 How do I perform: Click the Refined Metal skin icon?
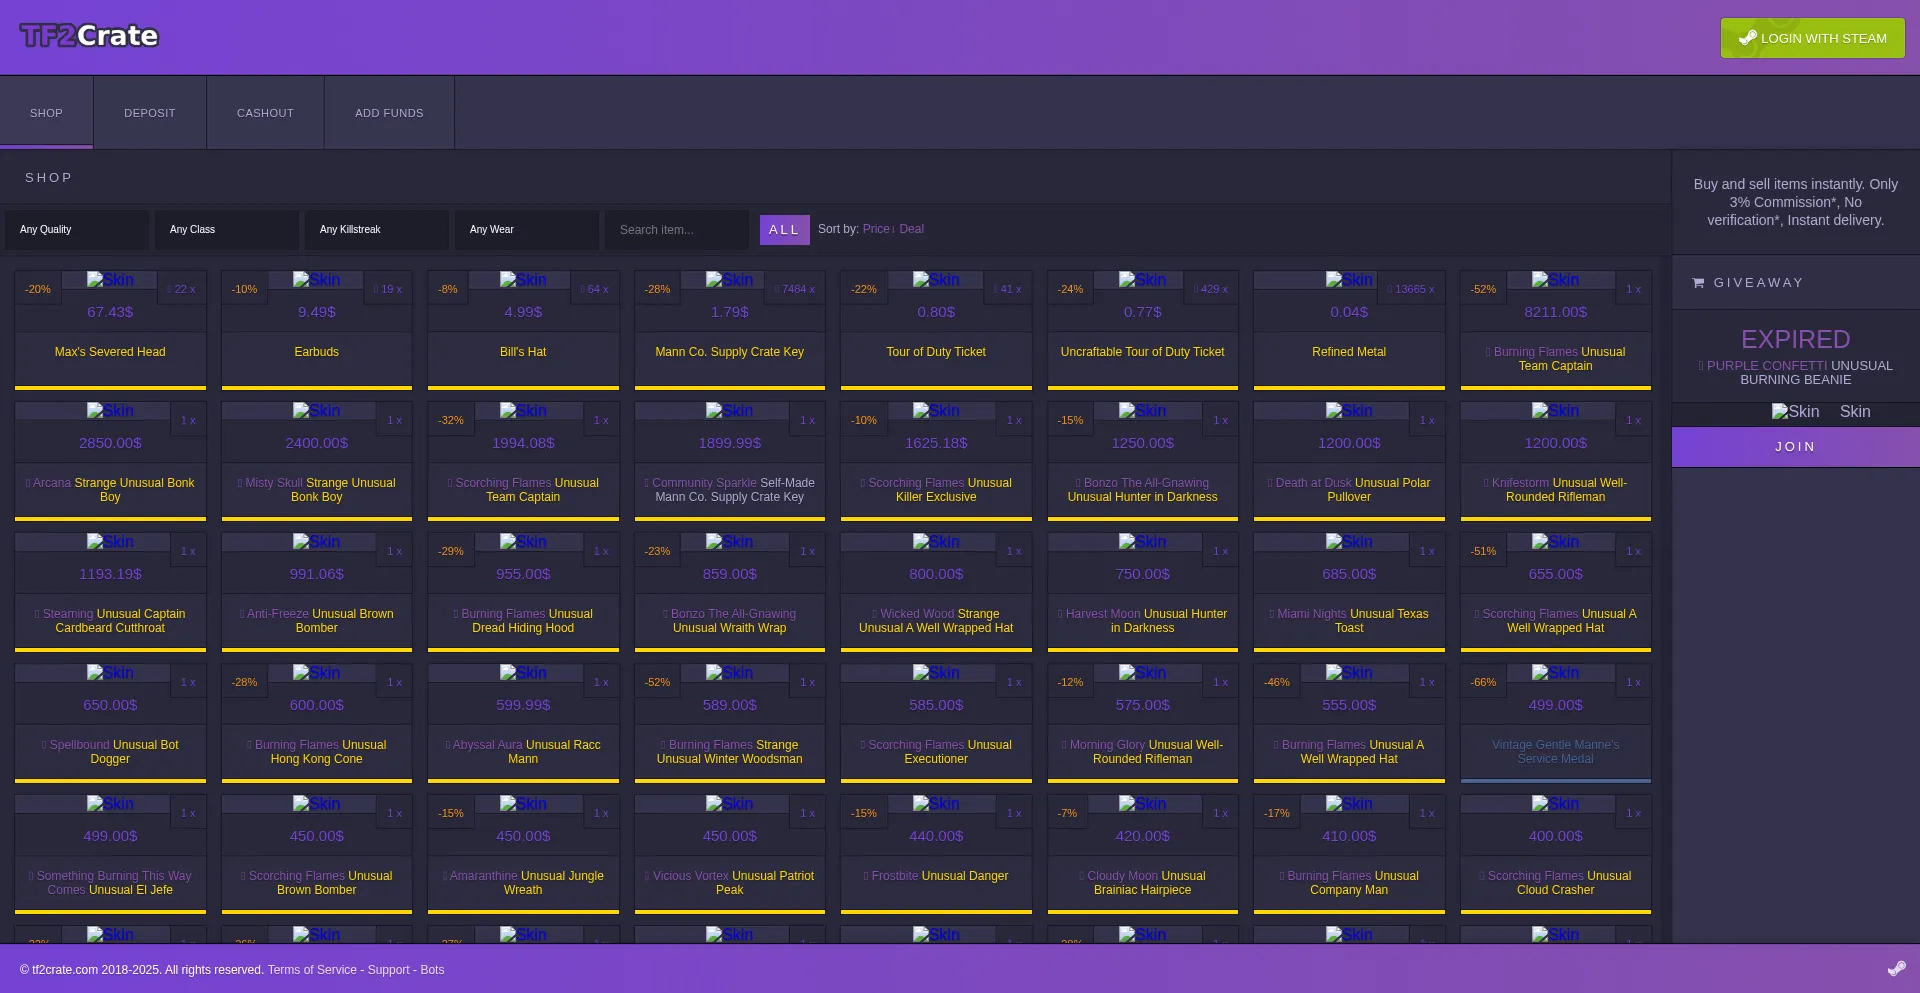[1349, 280]
